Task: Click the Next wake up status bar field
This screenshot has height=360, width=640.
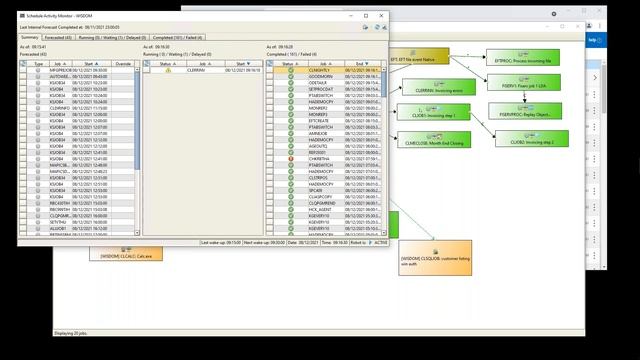Action: tap(264, 242)
